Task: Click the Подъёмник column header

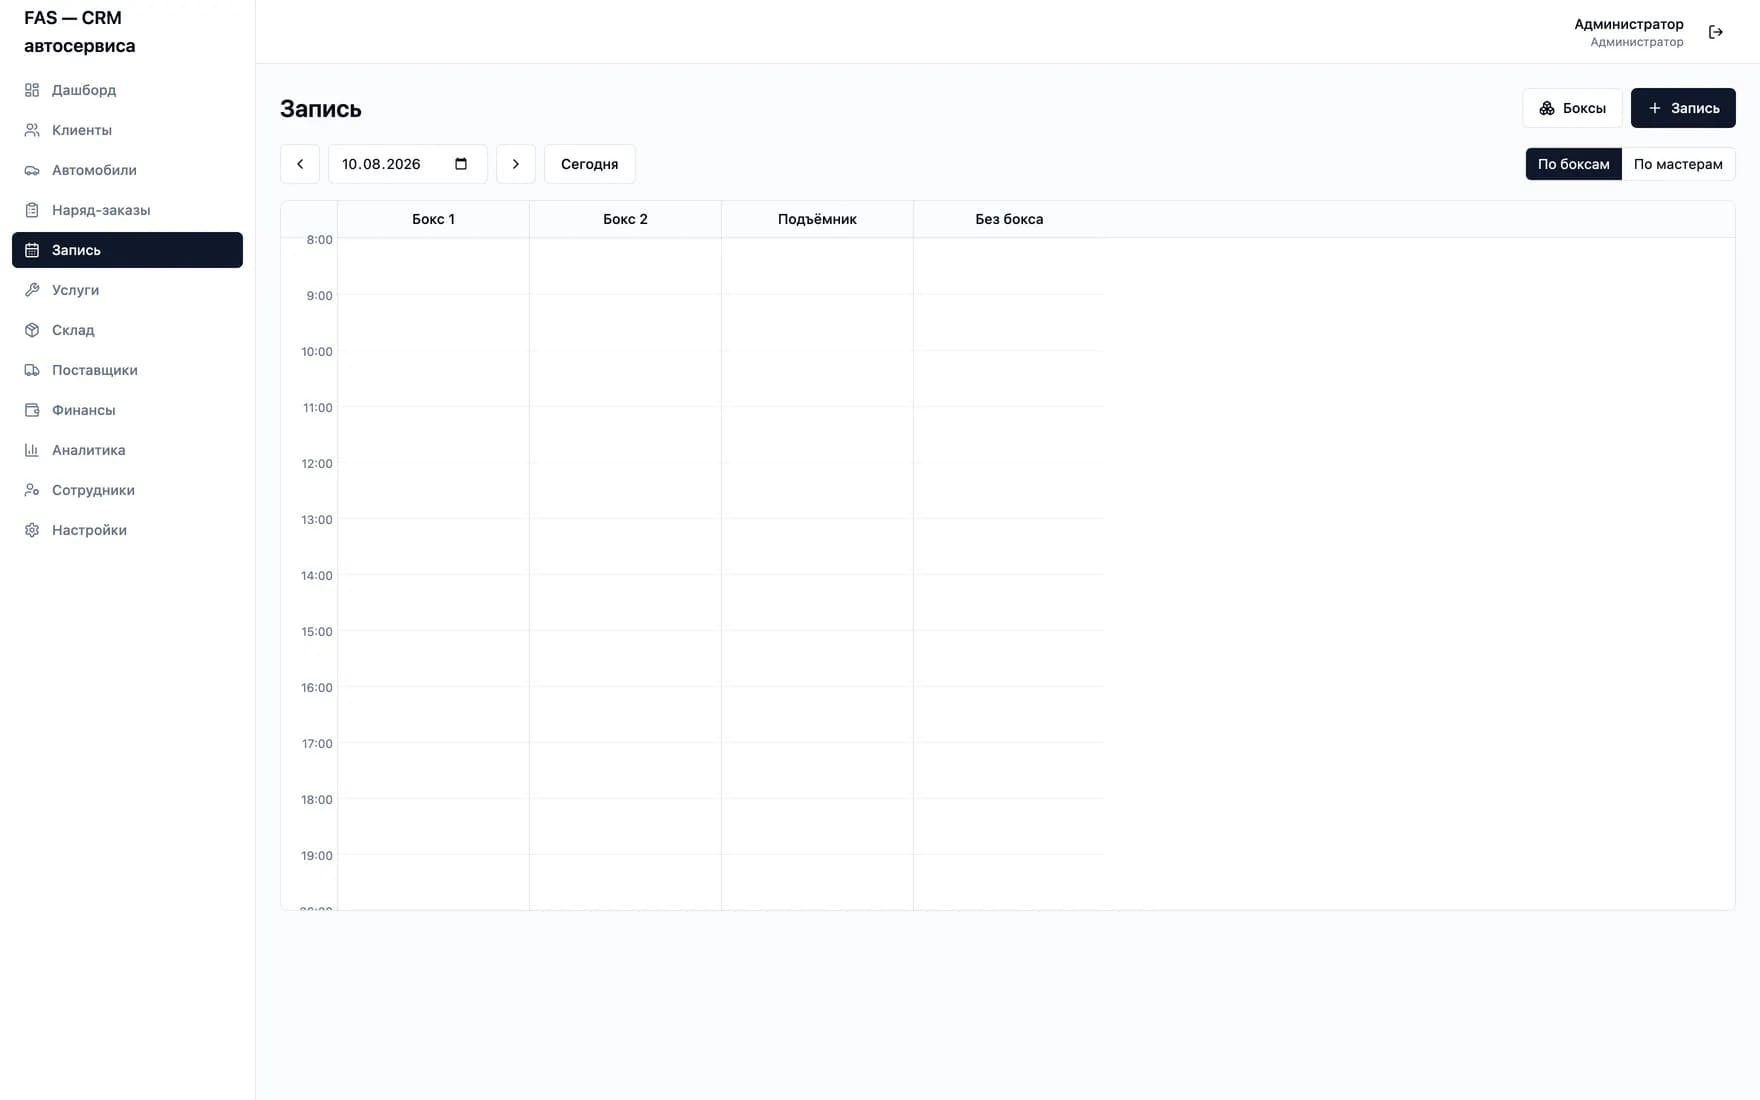Action: 817,219
